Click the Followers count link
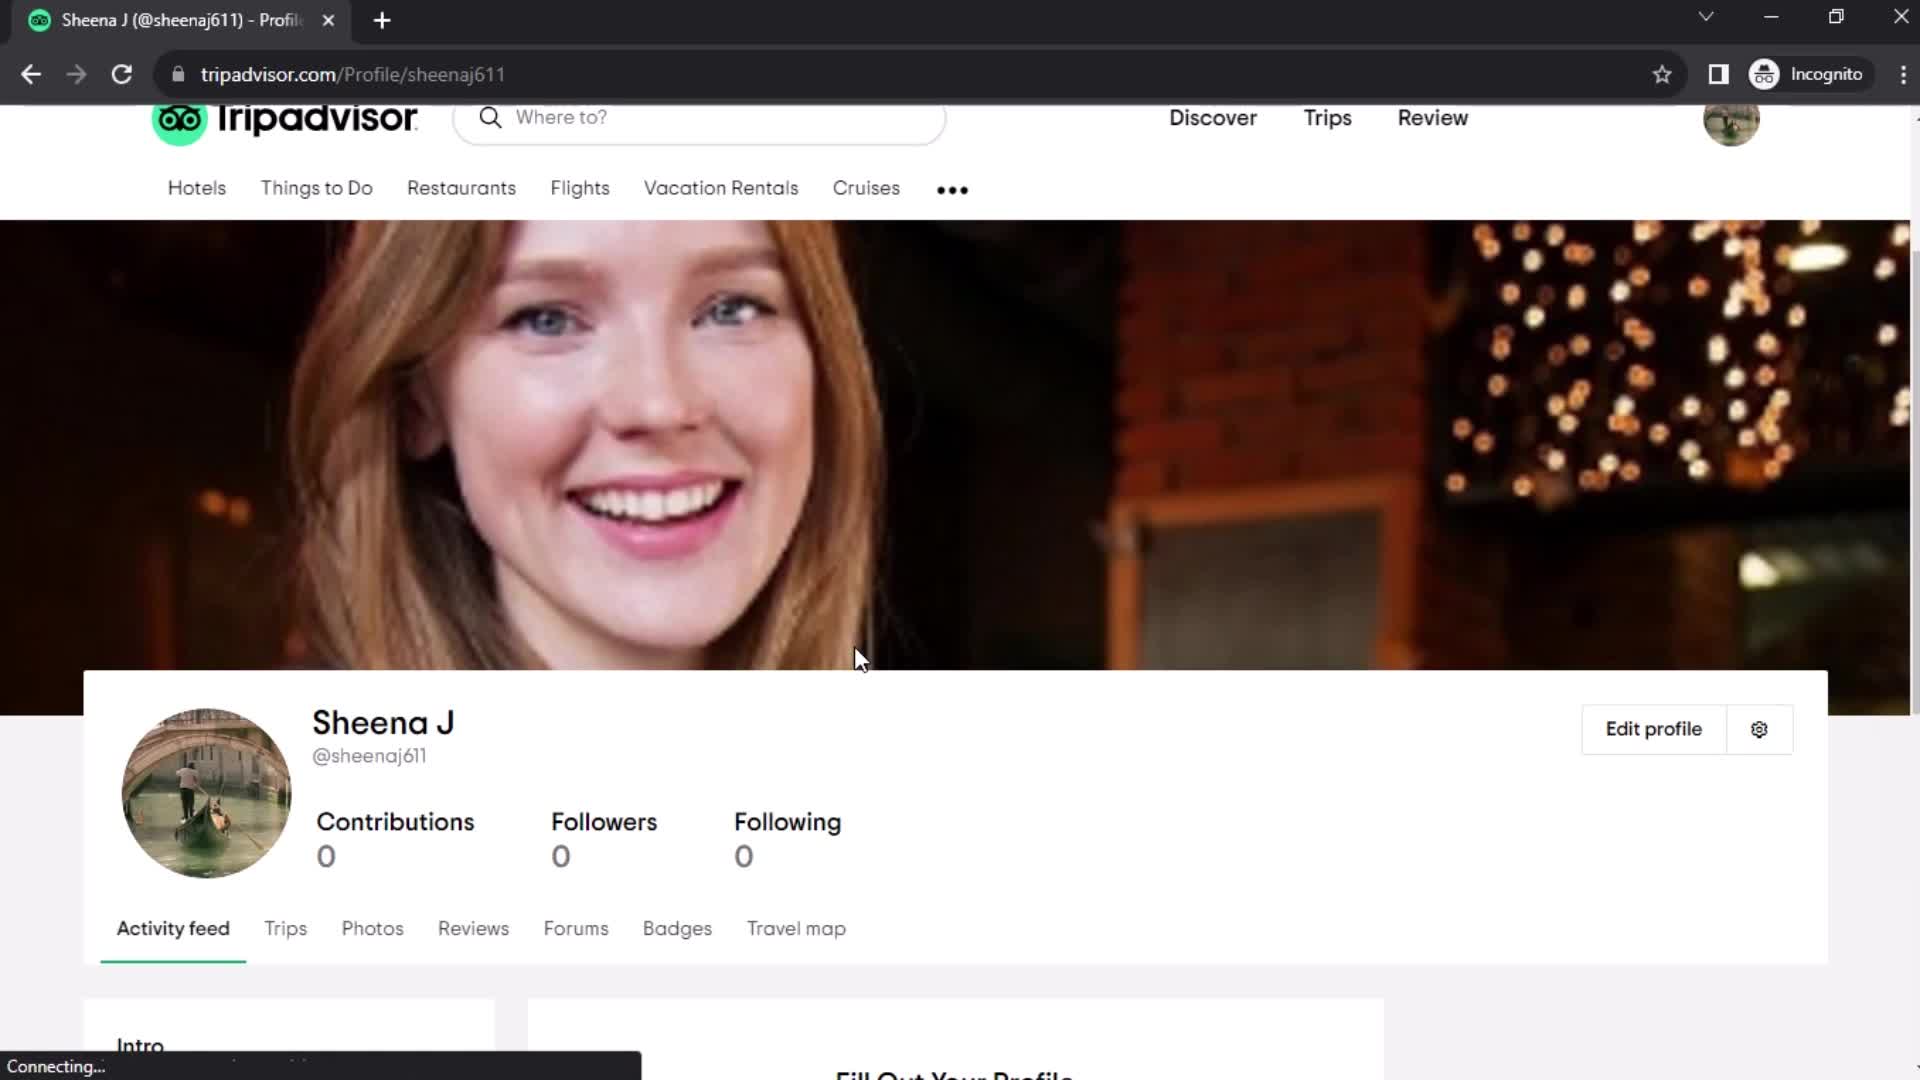Viewport: 1920px width, 1080px height. pos(605,839)
